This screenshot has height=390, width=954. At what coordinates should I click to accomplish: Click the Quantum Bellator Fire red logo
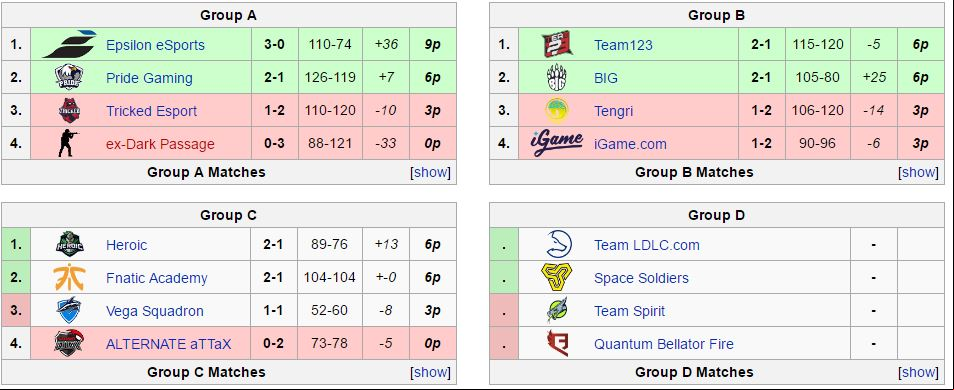pos(557,344)
